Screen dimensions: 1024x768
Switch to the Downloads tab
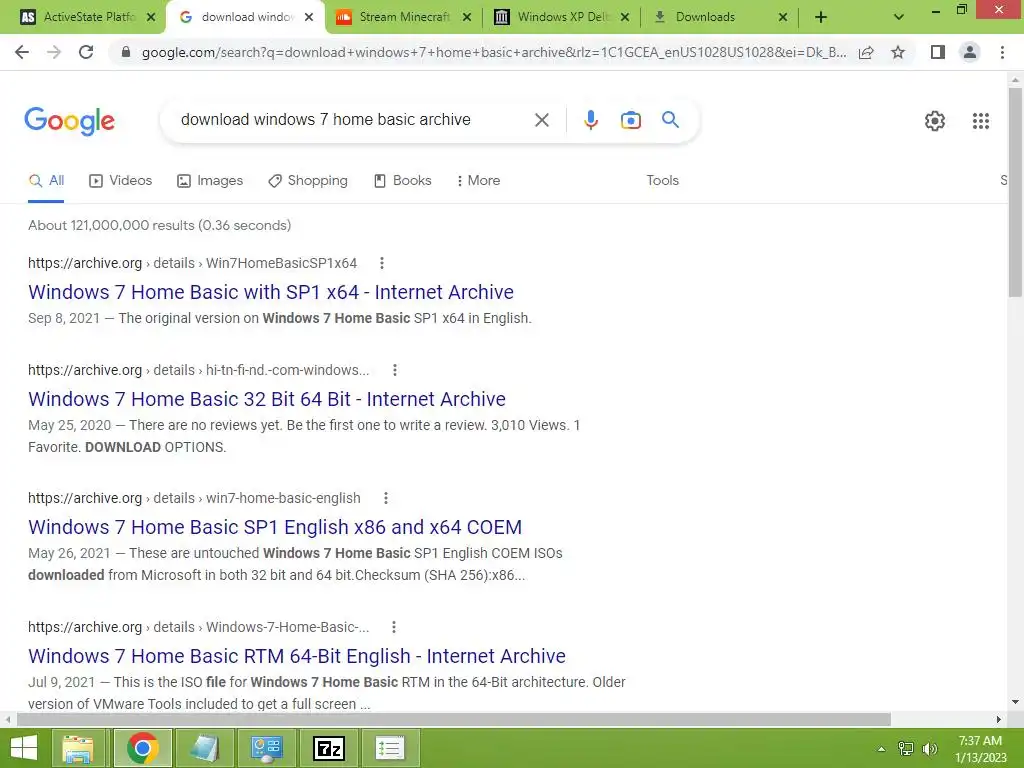705,17
